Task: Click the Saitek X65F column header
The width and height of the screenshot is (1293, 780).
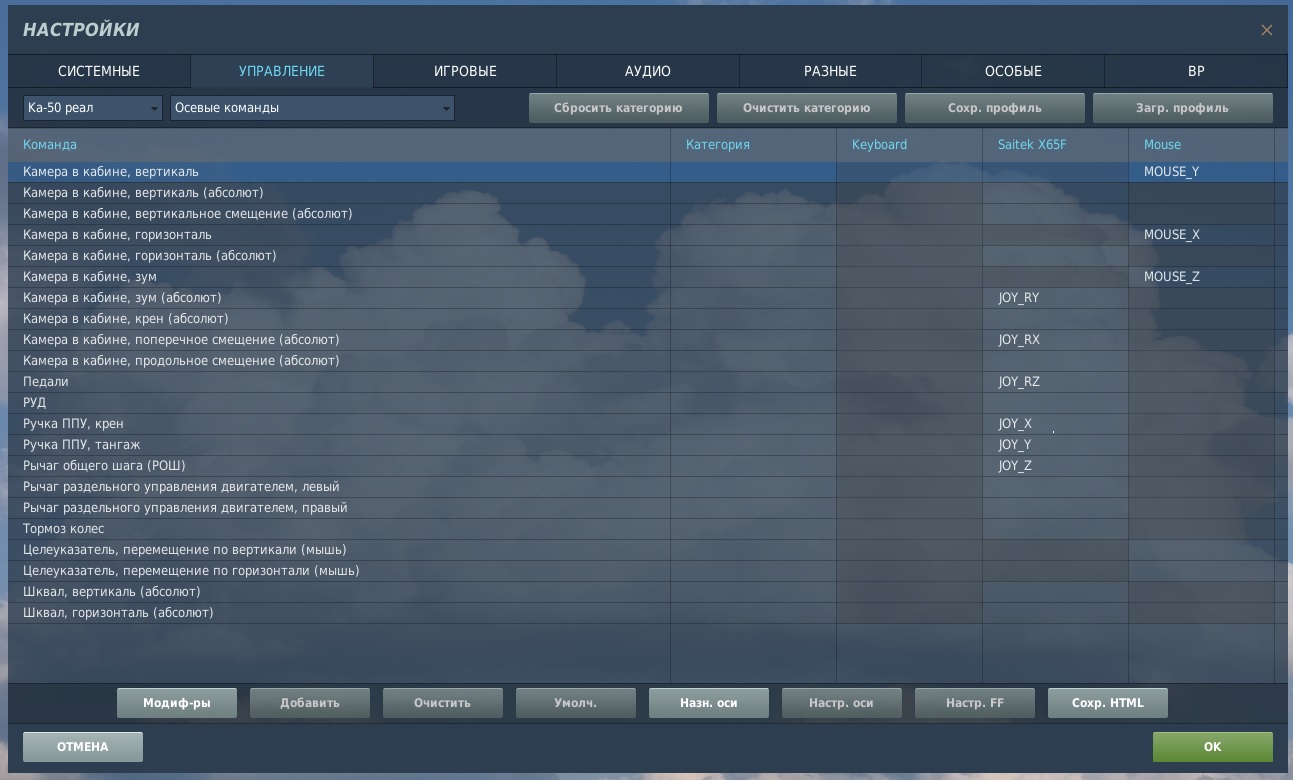Action: pyautogui.click(x=1055, y=145)
